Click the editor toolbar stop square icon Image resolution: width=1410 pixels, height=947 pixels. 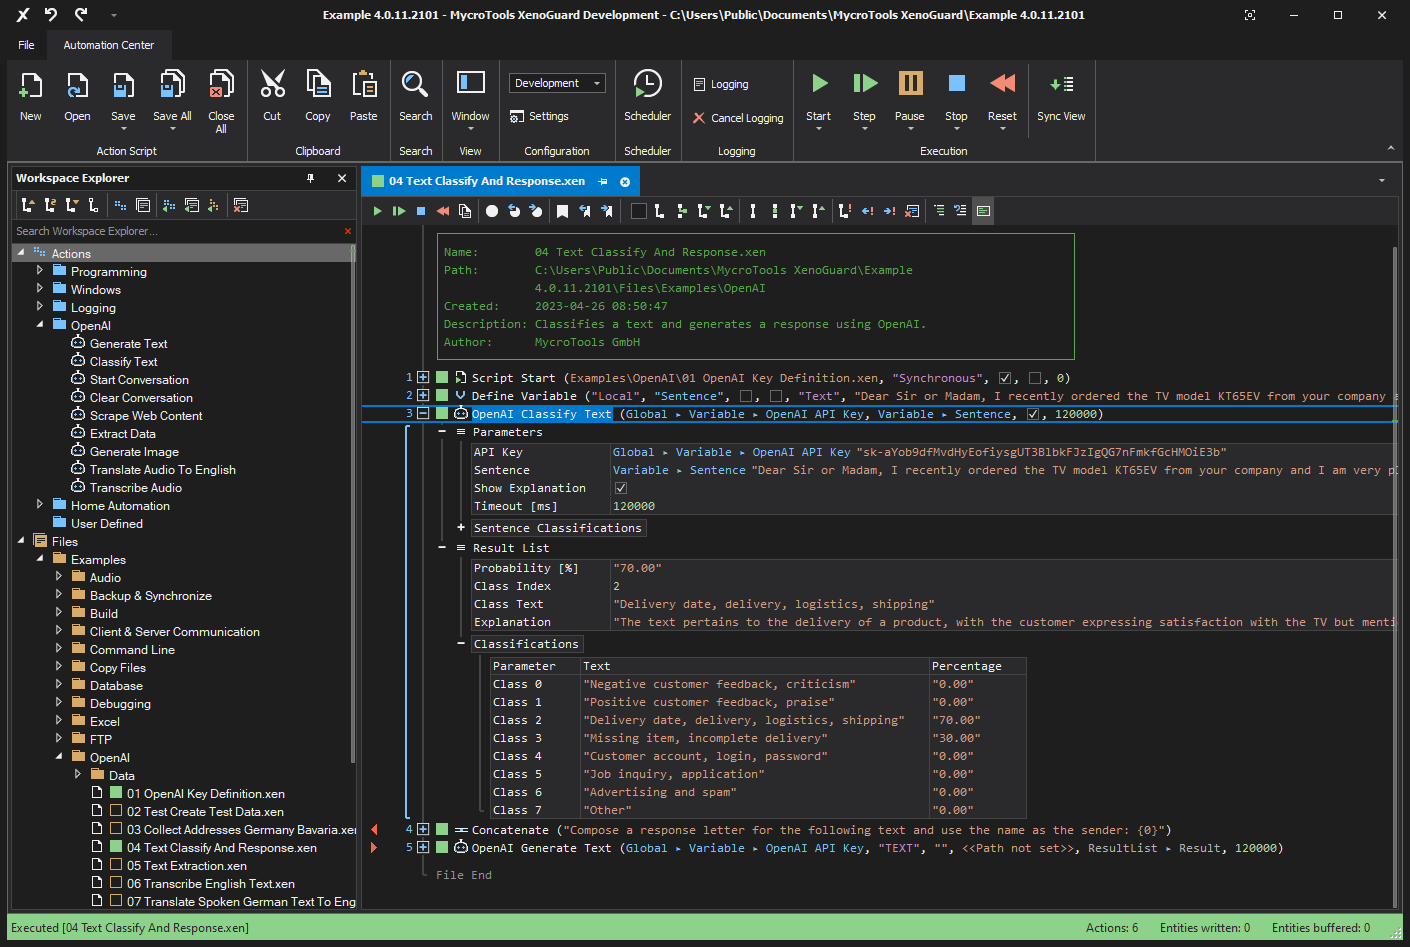421,211
